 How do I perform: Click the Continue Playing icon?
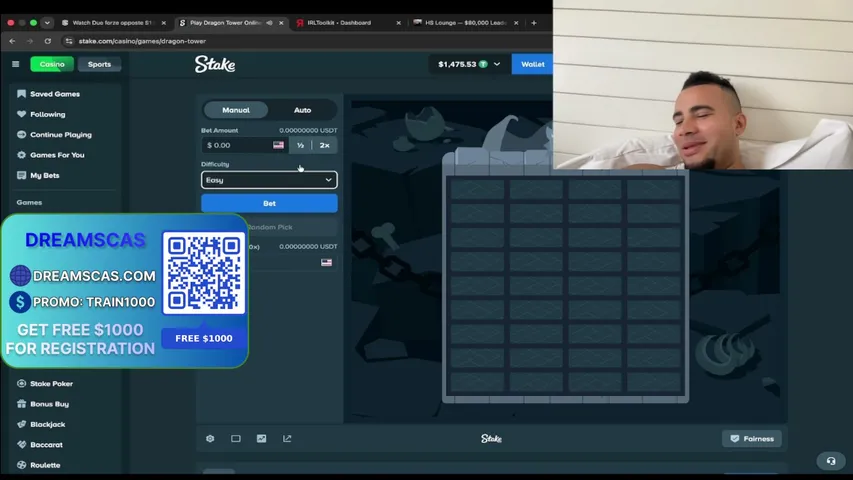[21, 134]
